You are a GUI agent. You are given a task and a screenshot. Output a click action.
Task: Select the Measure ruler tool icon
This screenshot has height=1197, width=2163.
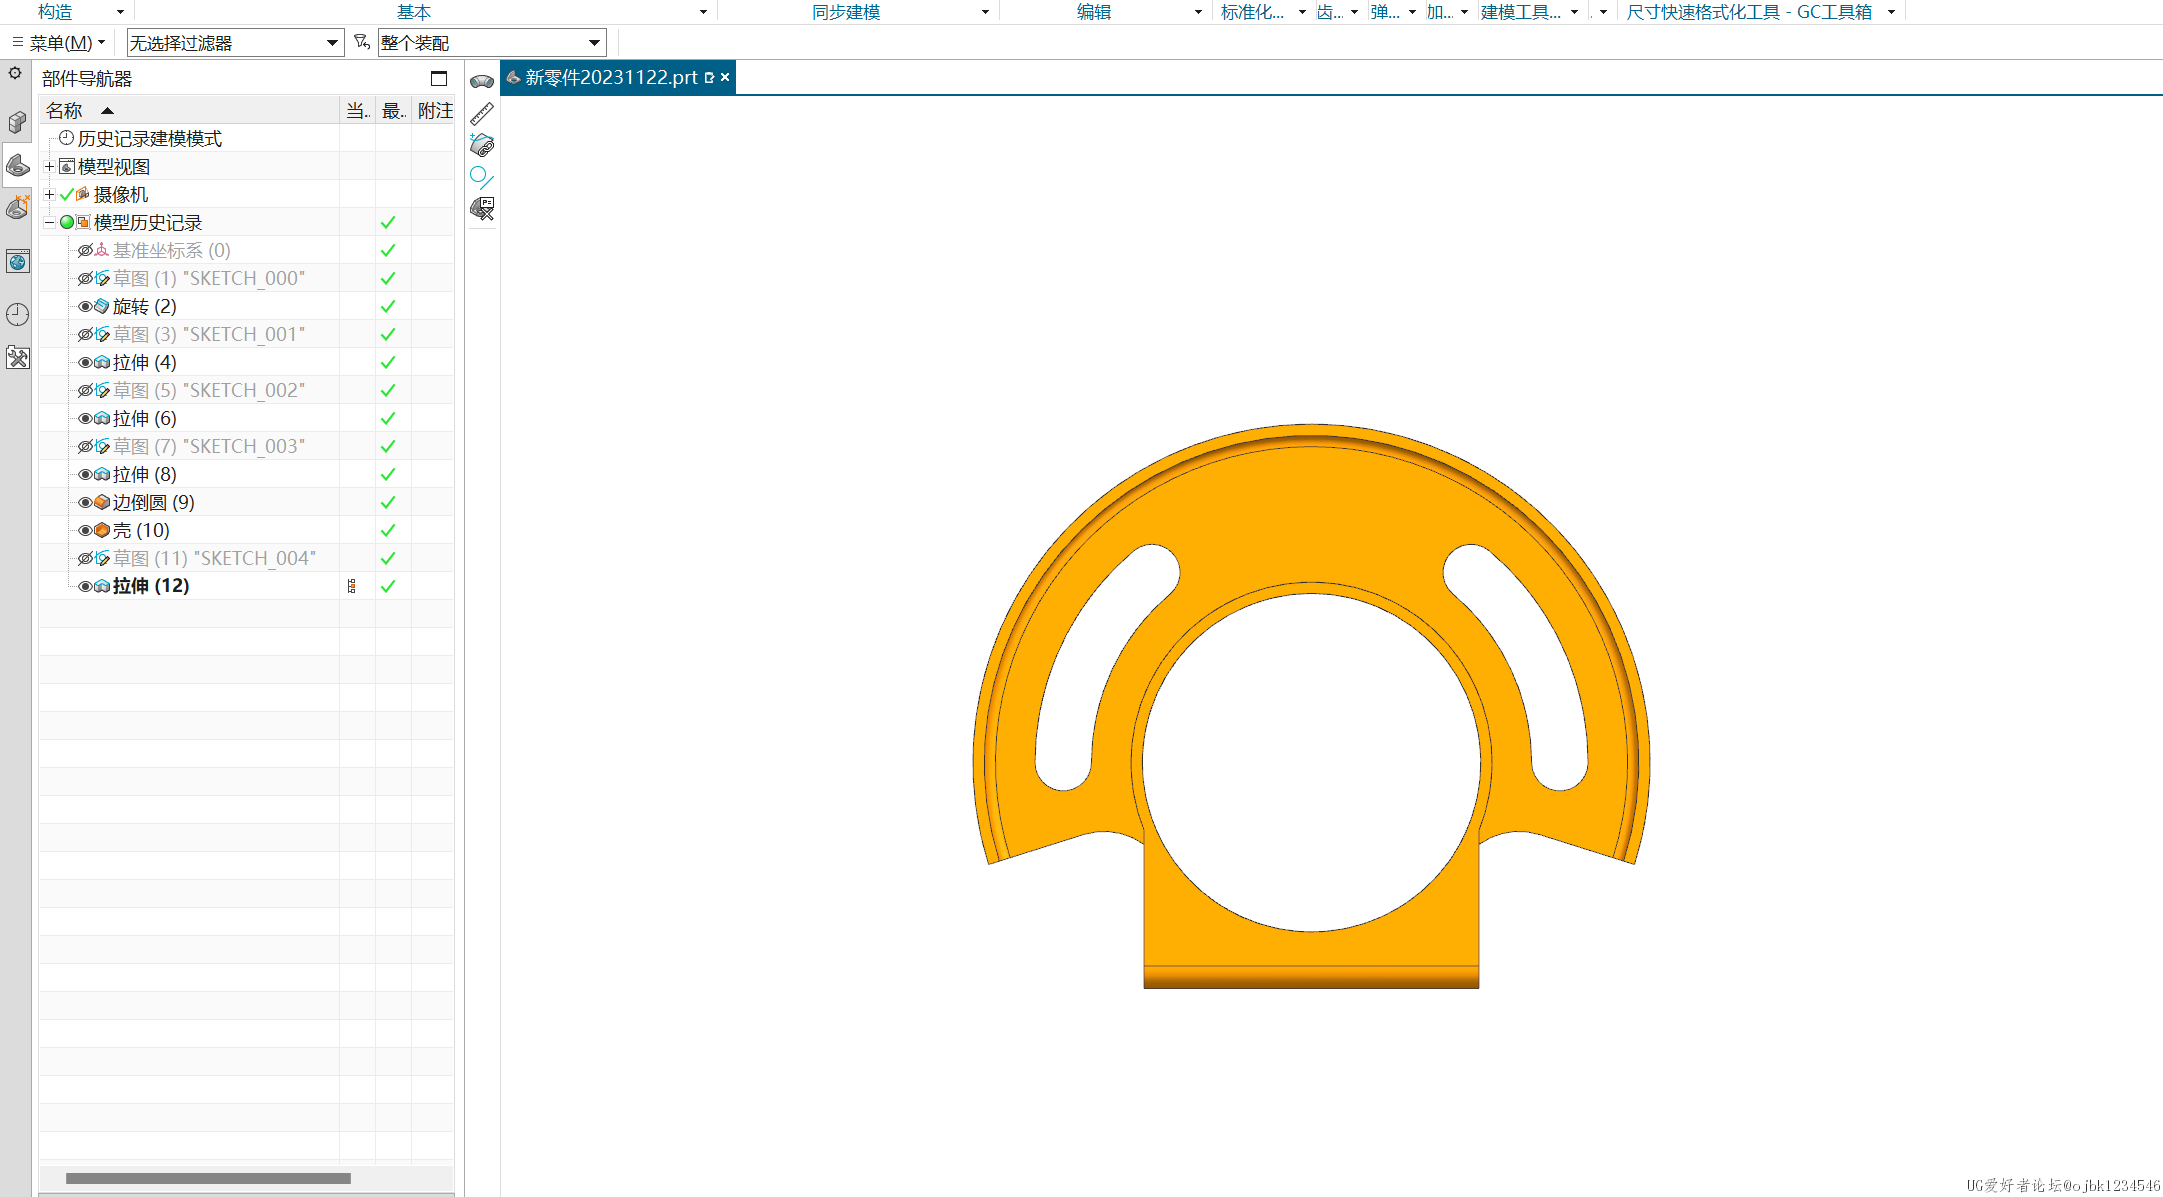point(482,113)
